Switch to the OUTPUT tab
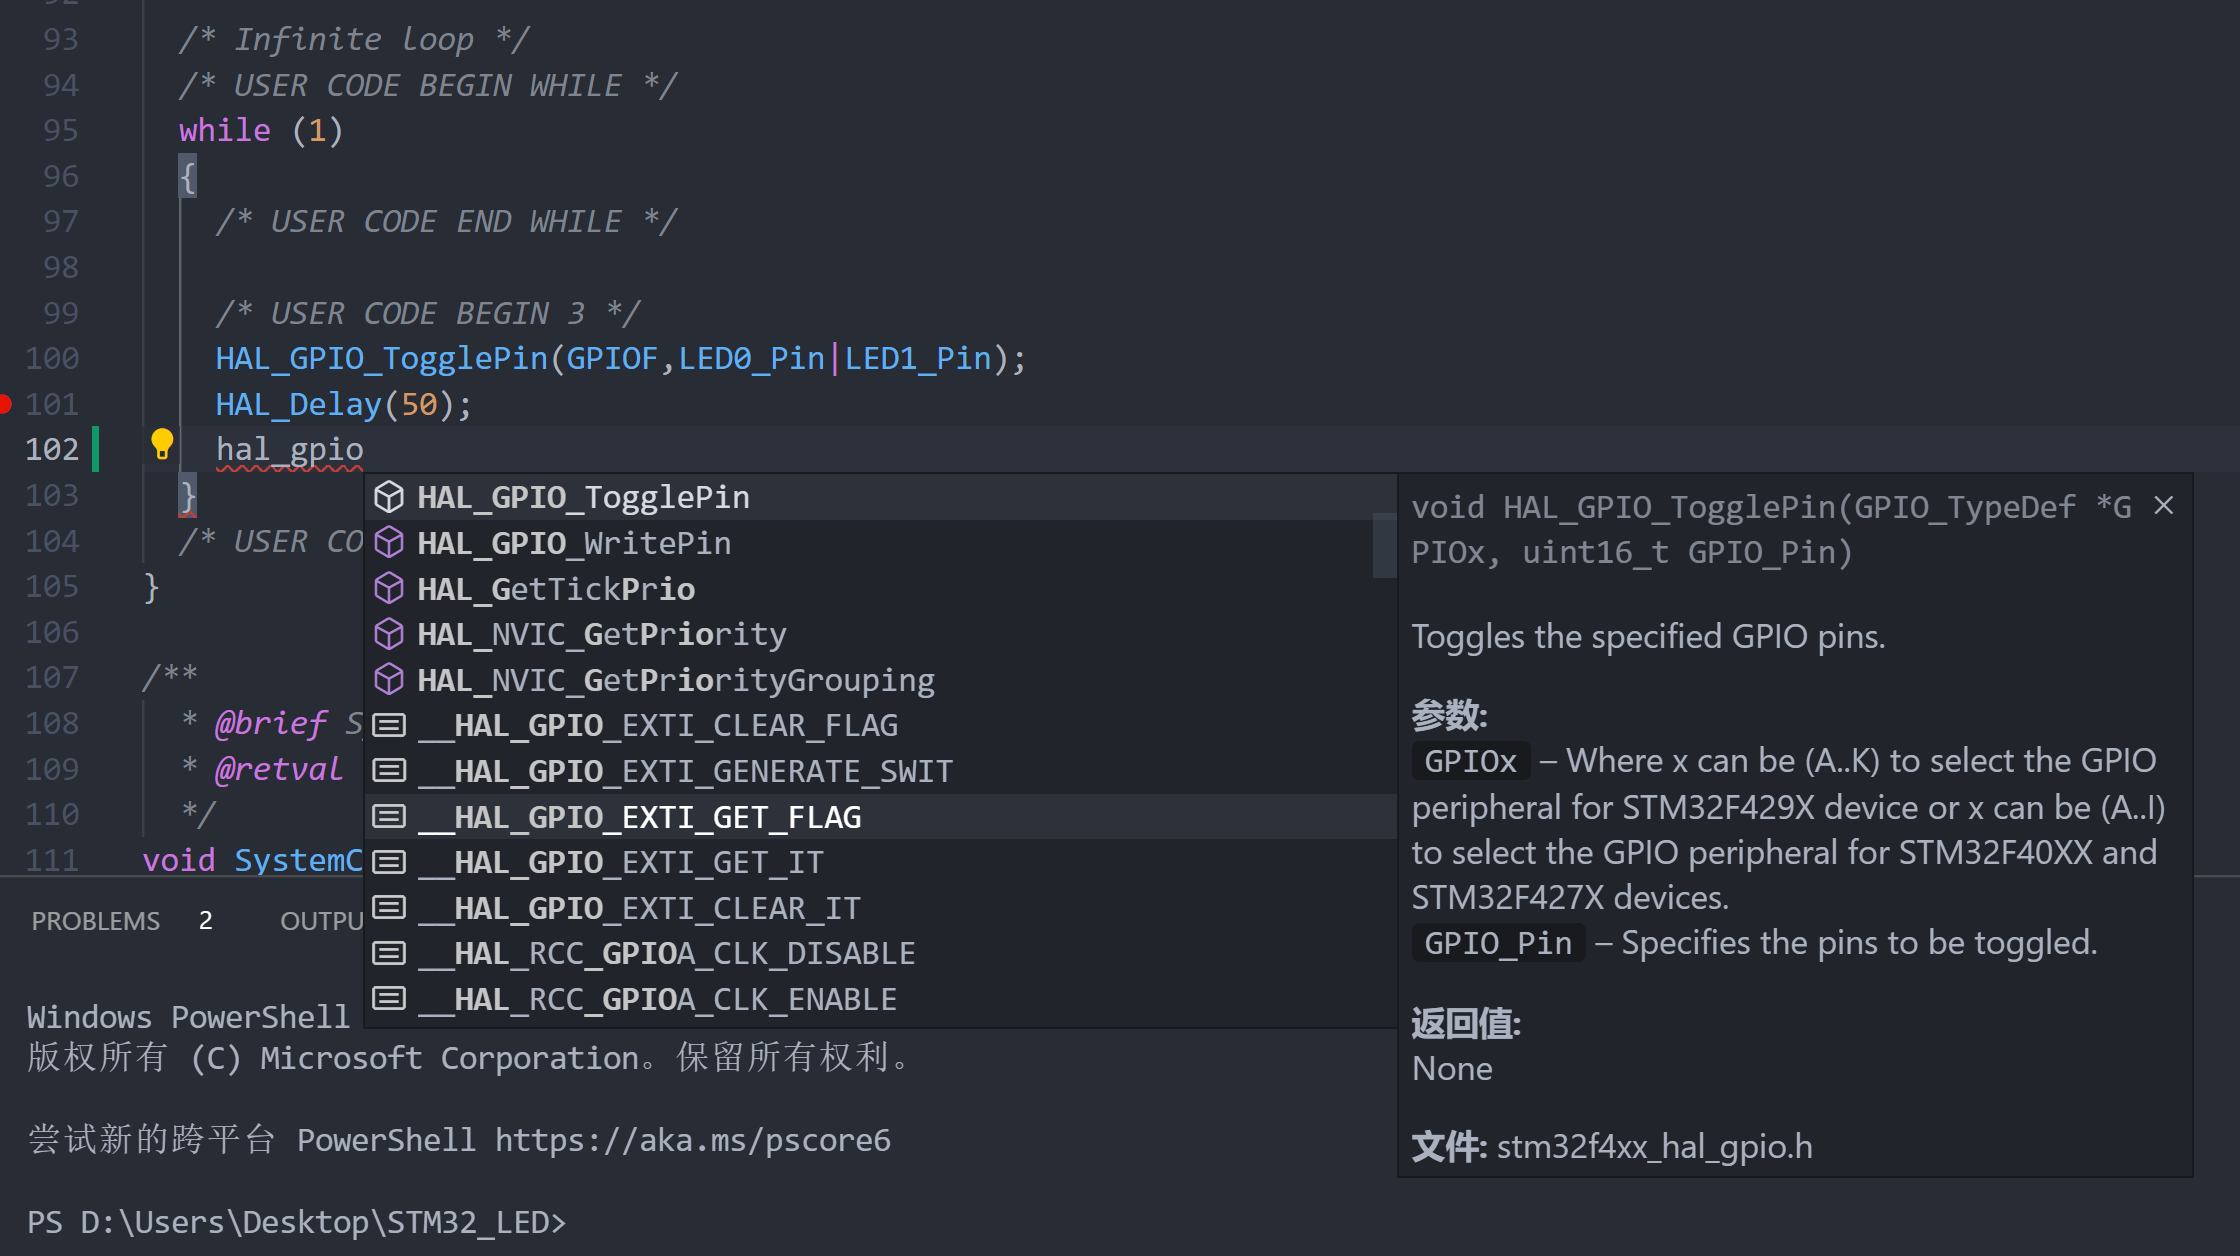 coord(320,920)
